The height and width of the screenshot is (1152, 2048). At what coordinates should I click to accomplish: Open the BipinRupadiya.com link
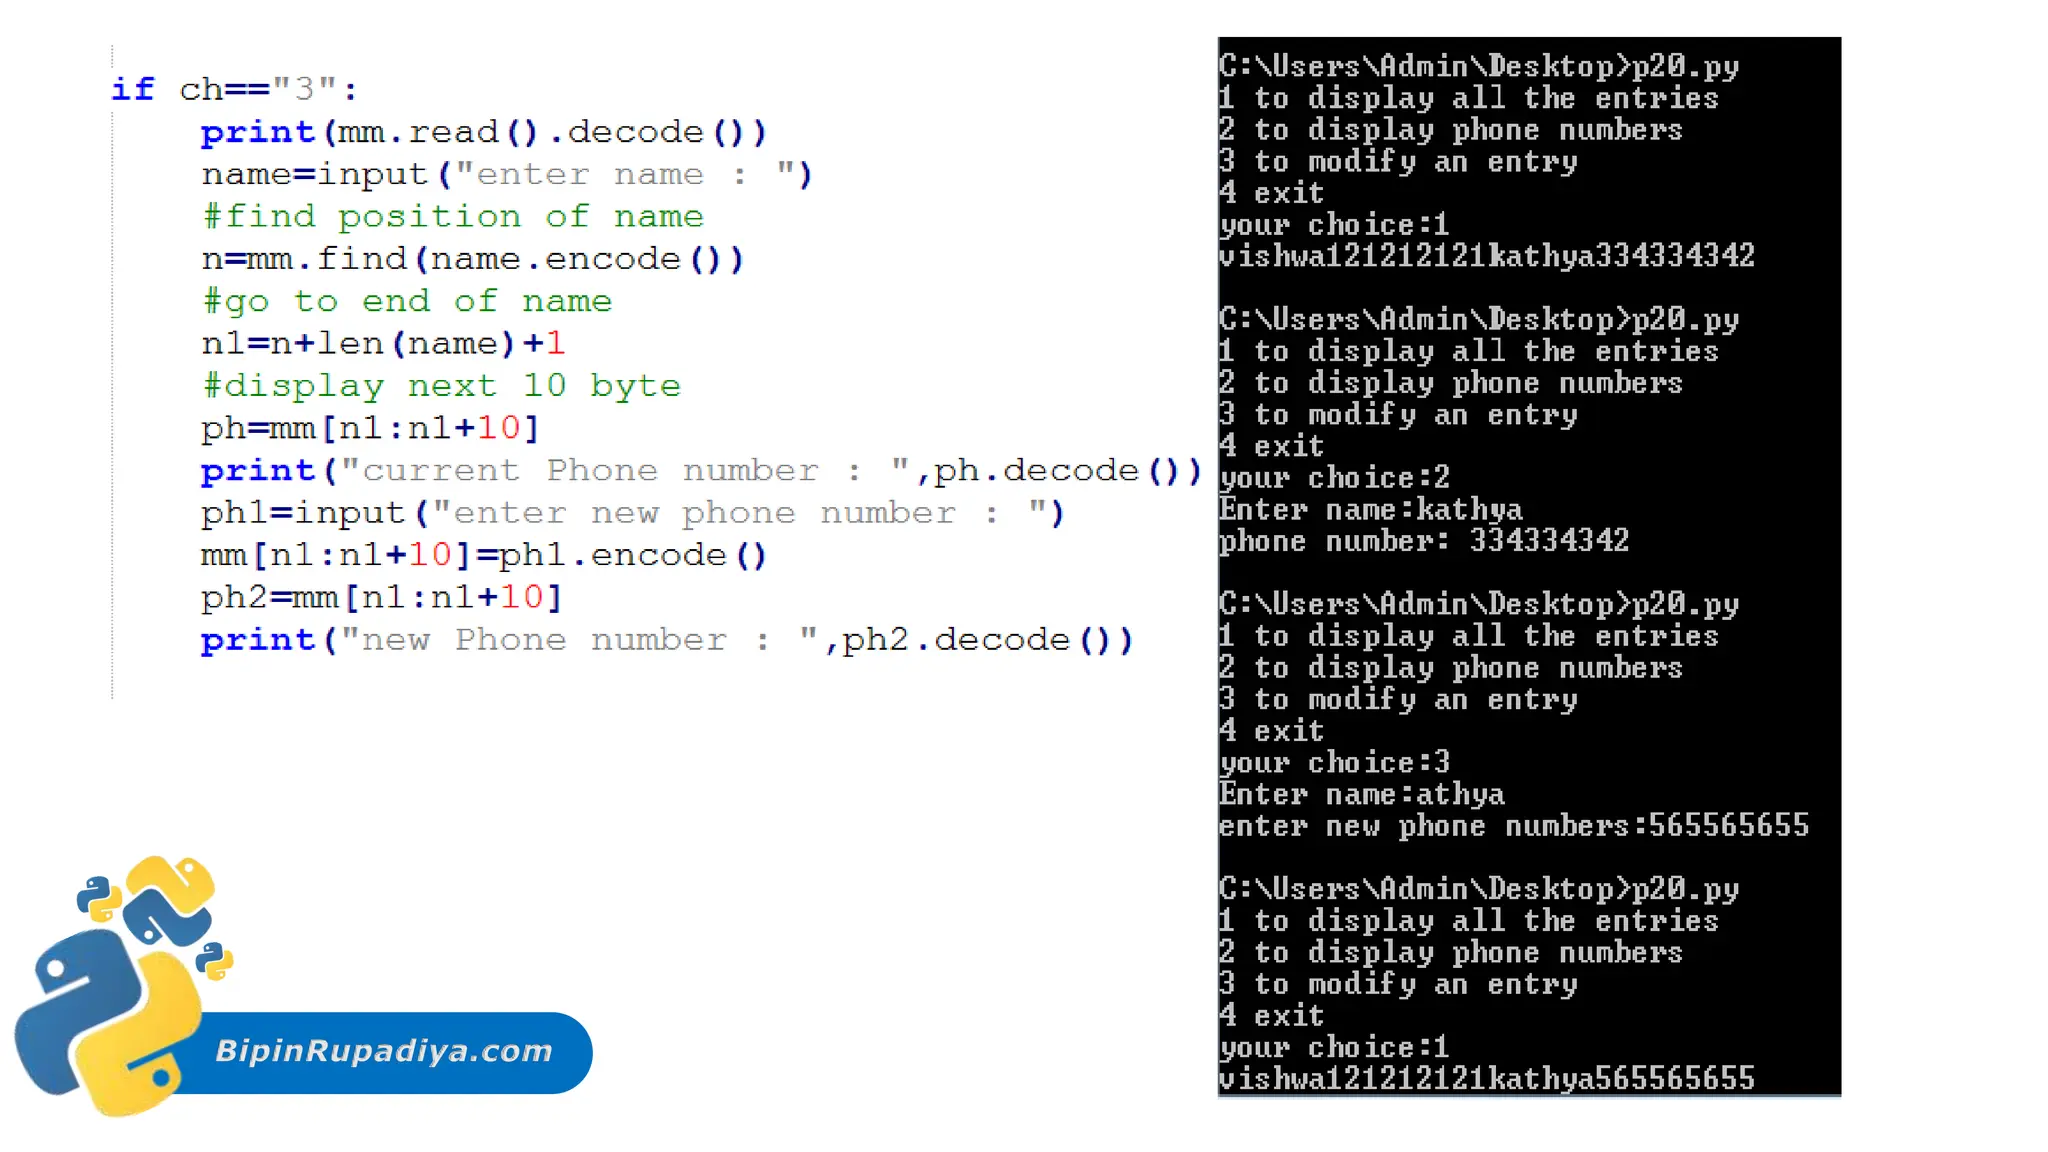click(x=384, y=1051)
